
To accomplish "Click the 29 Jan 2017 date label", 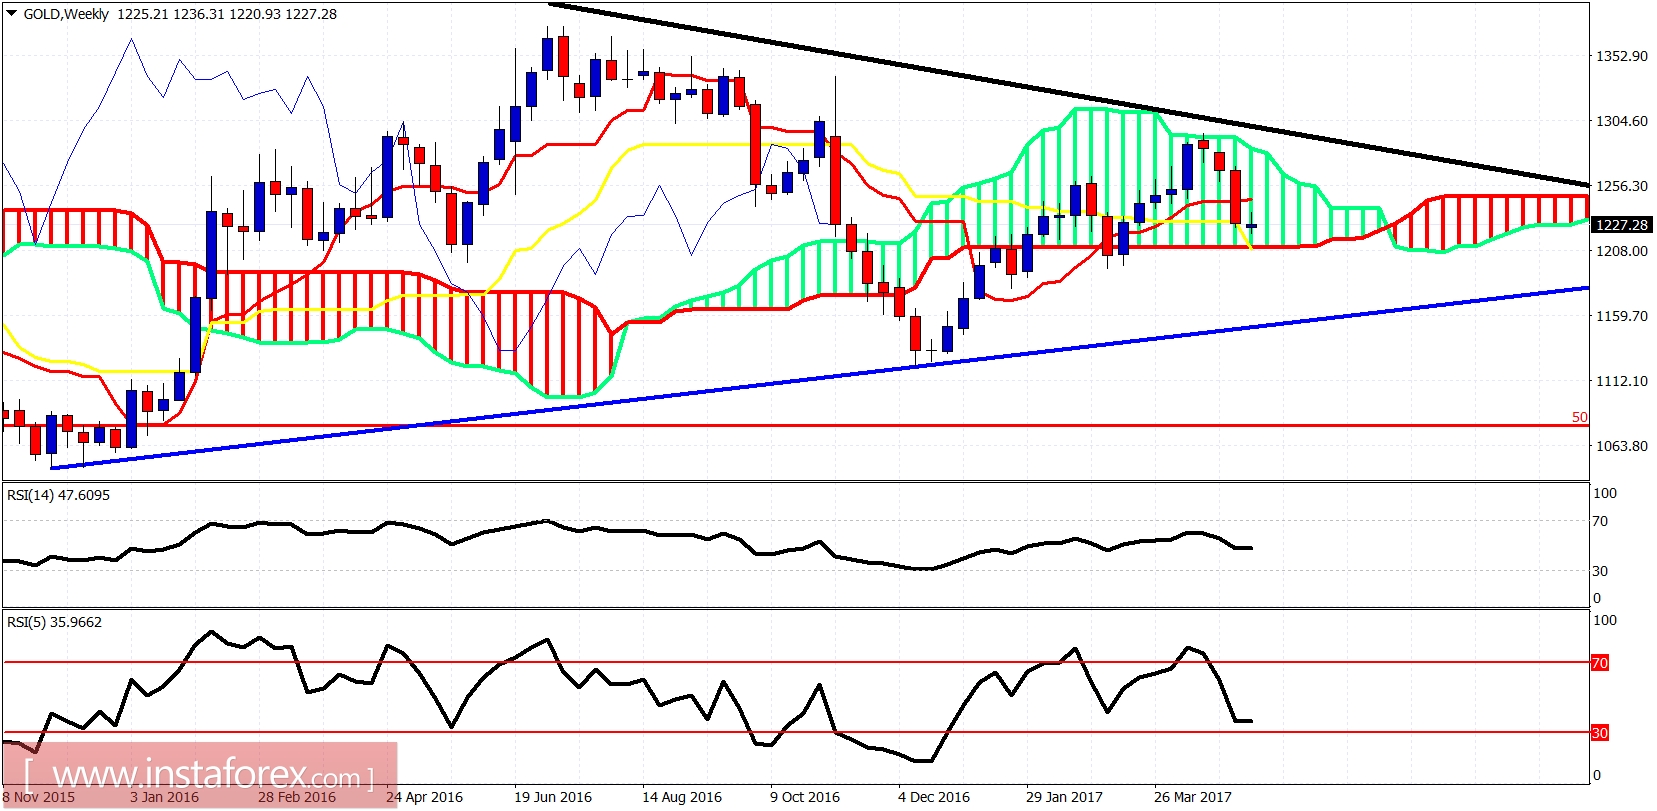I will click(1064, 797).
